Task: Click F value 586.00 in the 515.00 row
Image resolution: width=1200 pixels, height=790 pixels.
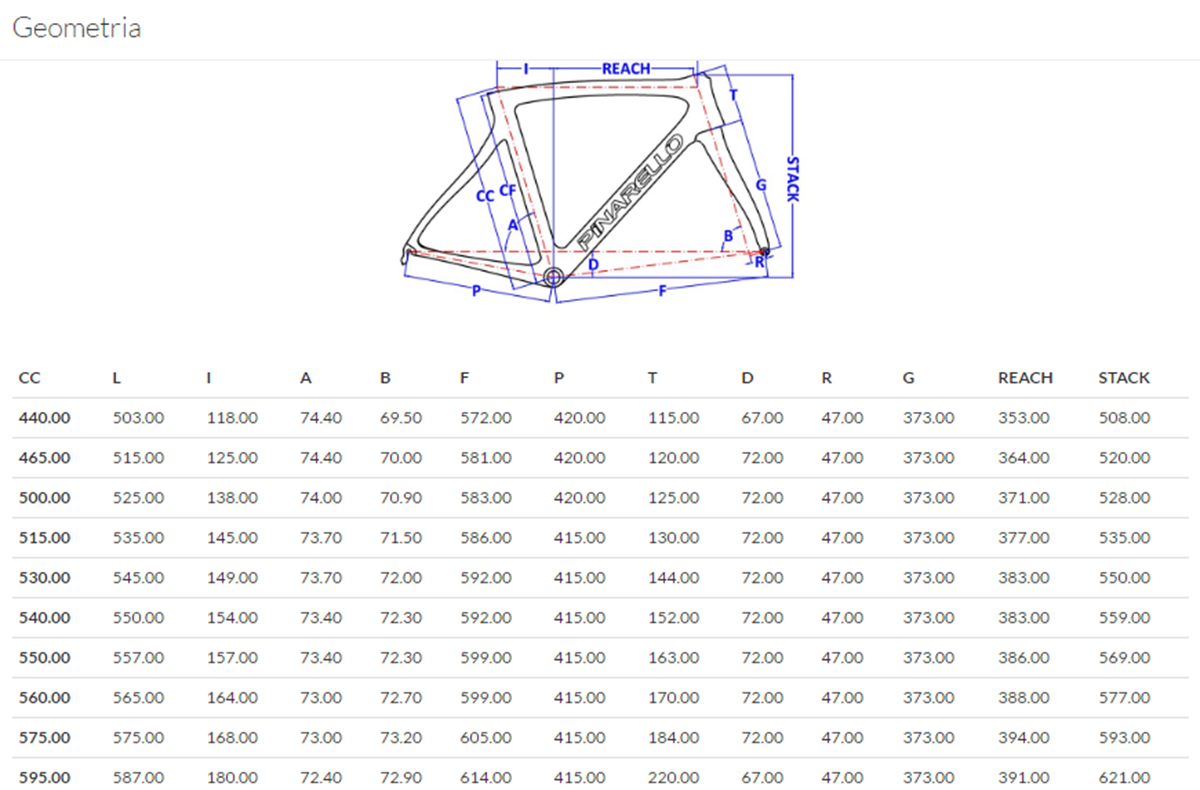Action: click(486, 538)
